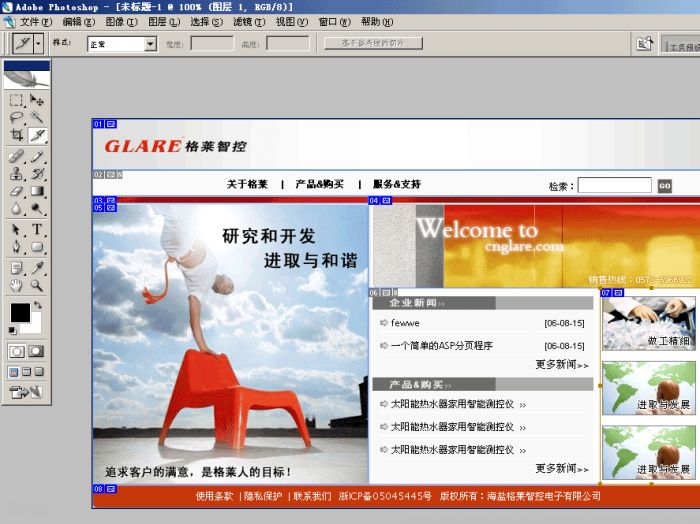Select the Slice tool in toolbox

click(x=37, y=135)
